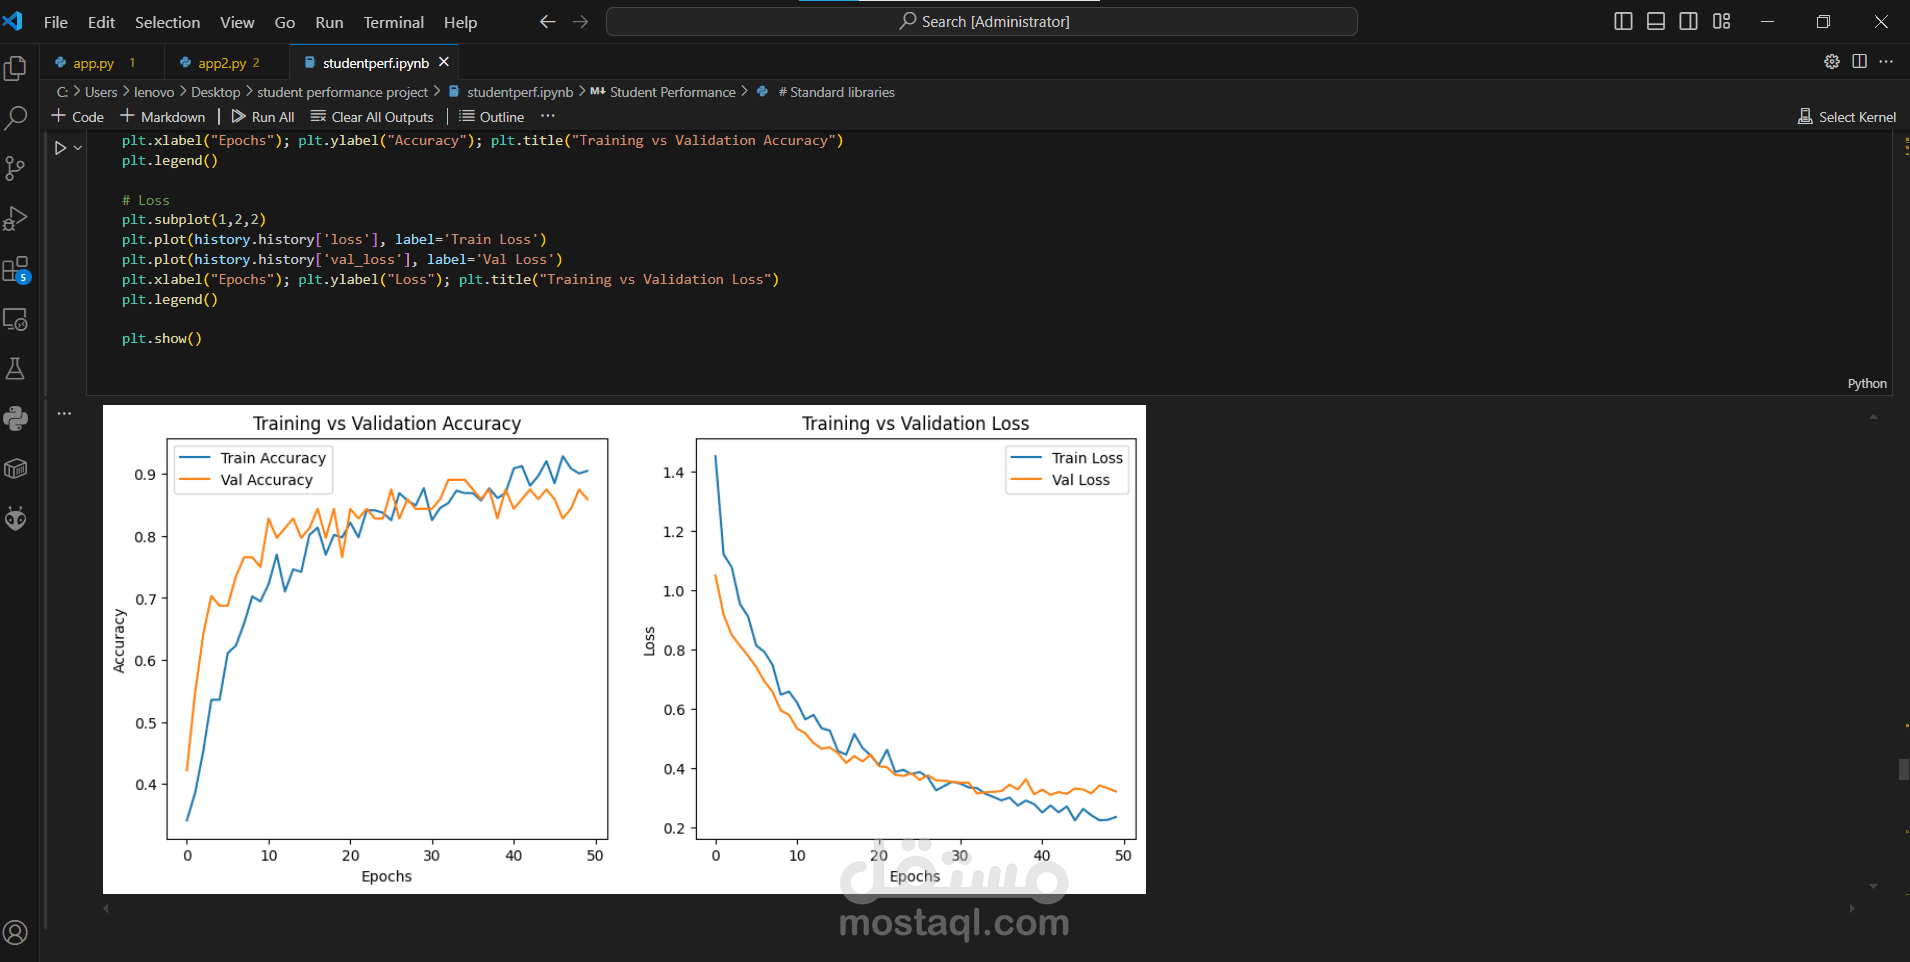Minimize the VS Code window
The width and height of the screenshot is (1910, 962).
(1767, 21)
